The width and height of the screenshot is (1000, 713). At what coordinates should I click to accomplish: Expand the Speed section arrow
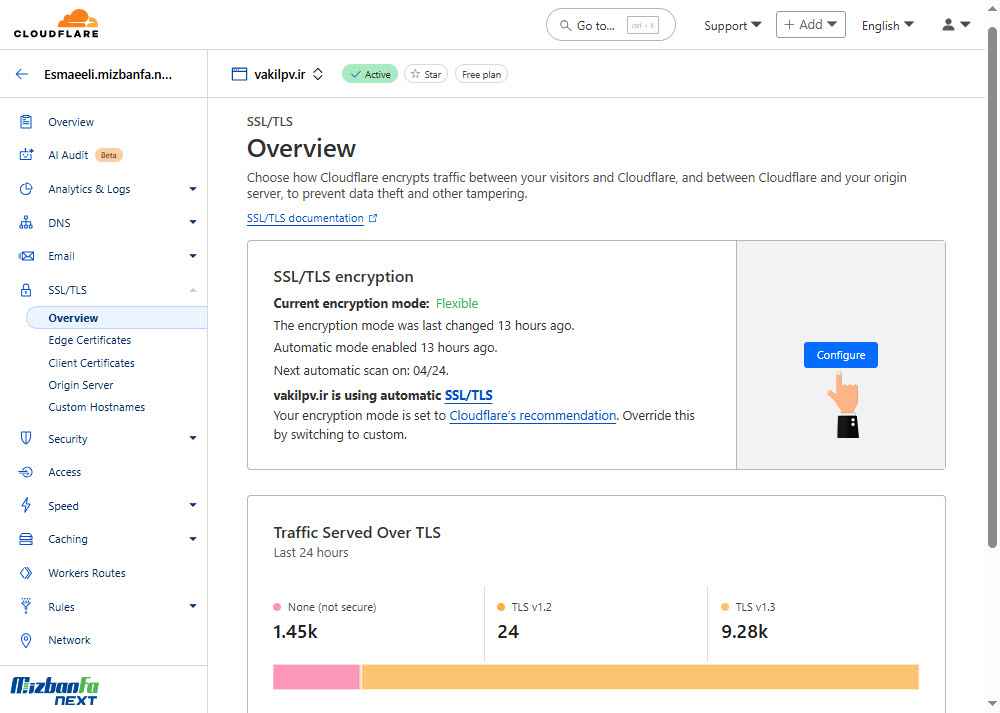coord(193,505)
